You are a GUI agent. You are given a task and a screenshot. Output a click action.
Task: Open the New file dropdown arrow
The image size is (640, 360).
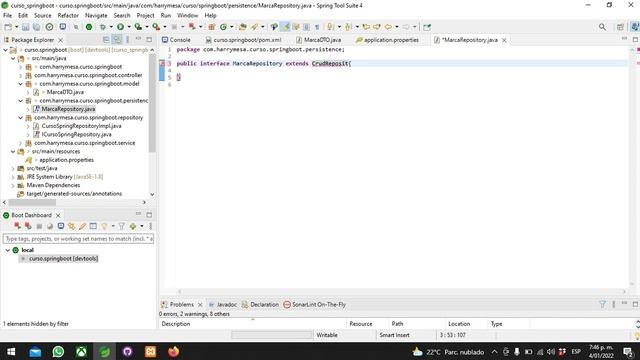17,27
